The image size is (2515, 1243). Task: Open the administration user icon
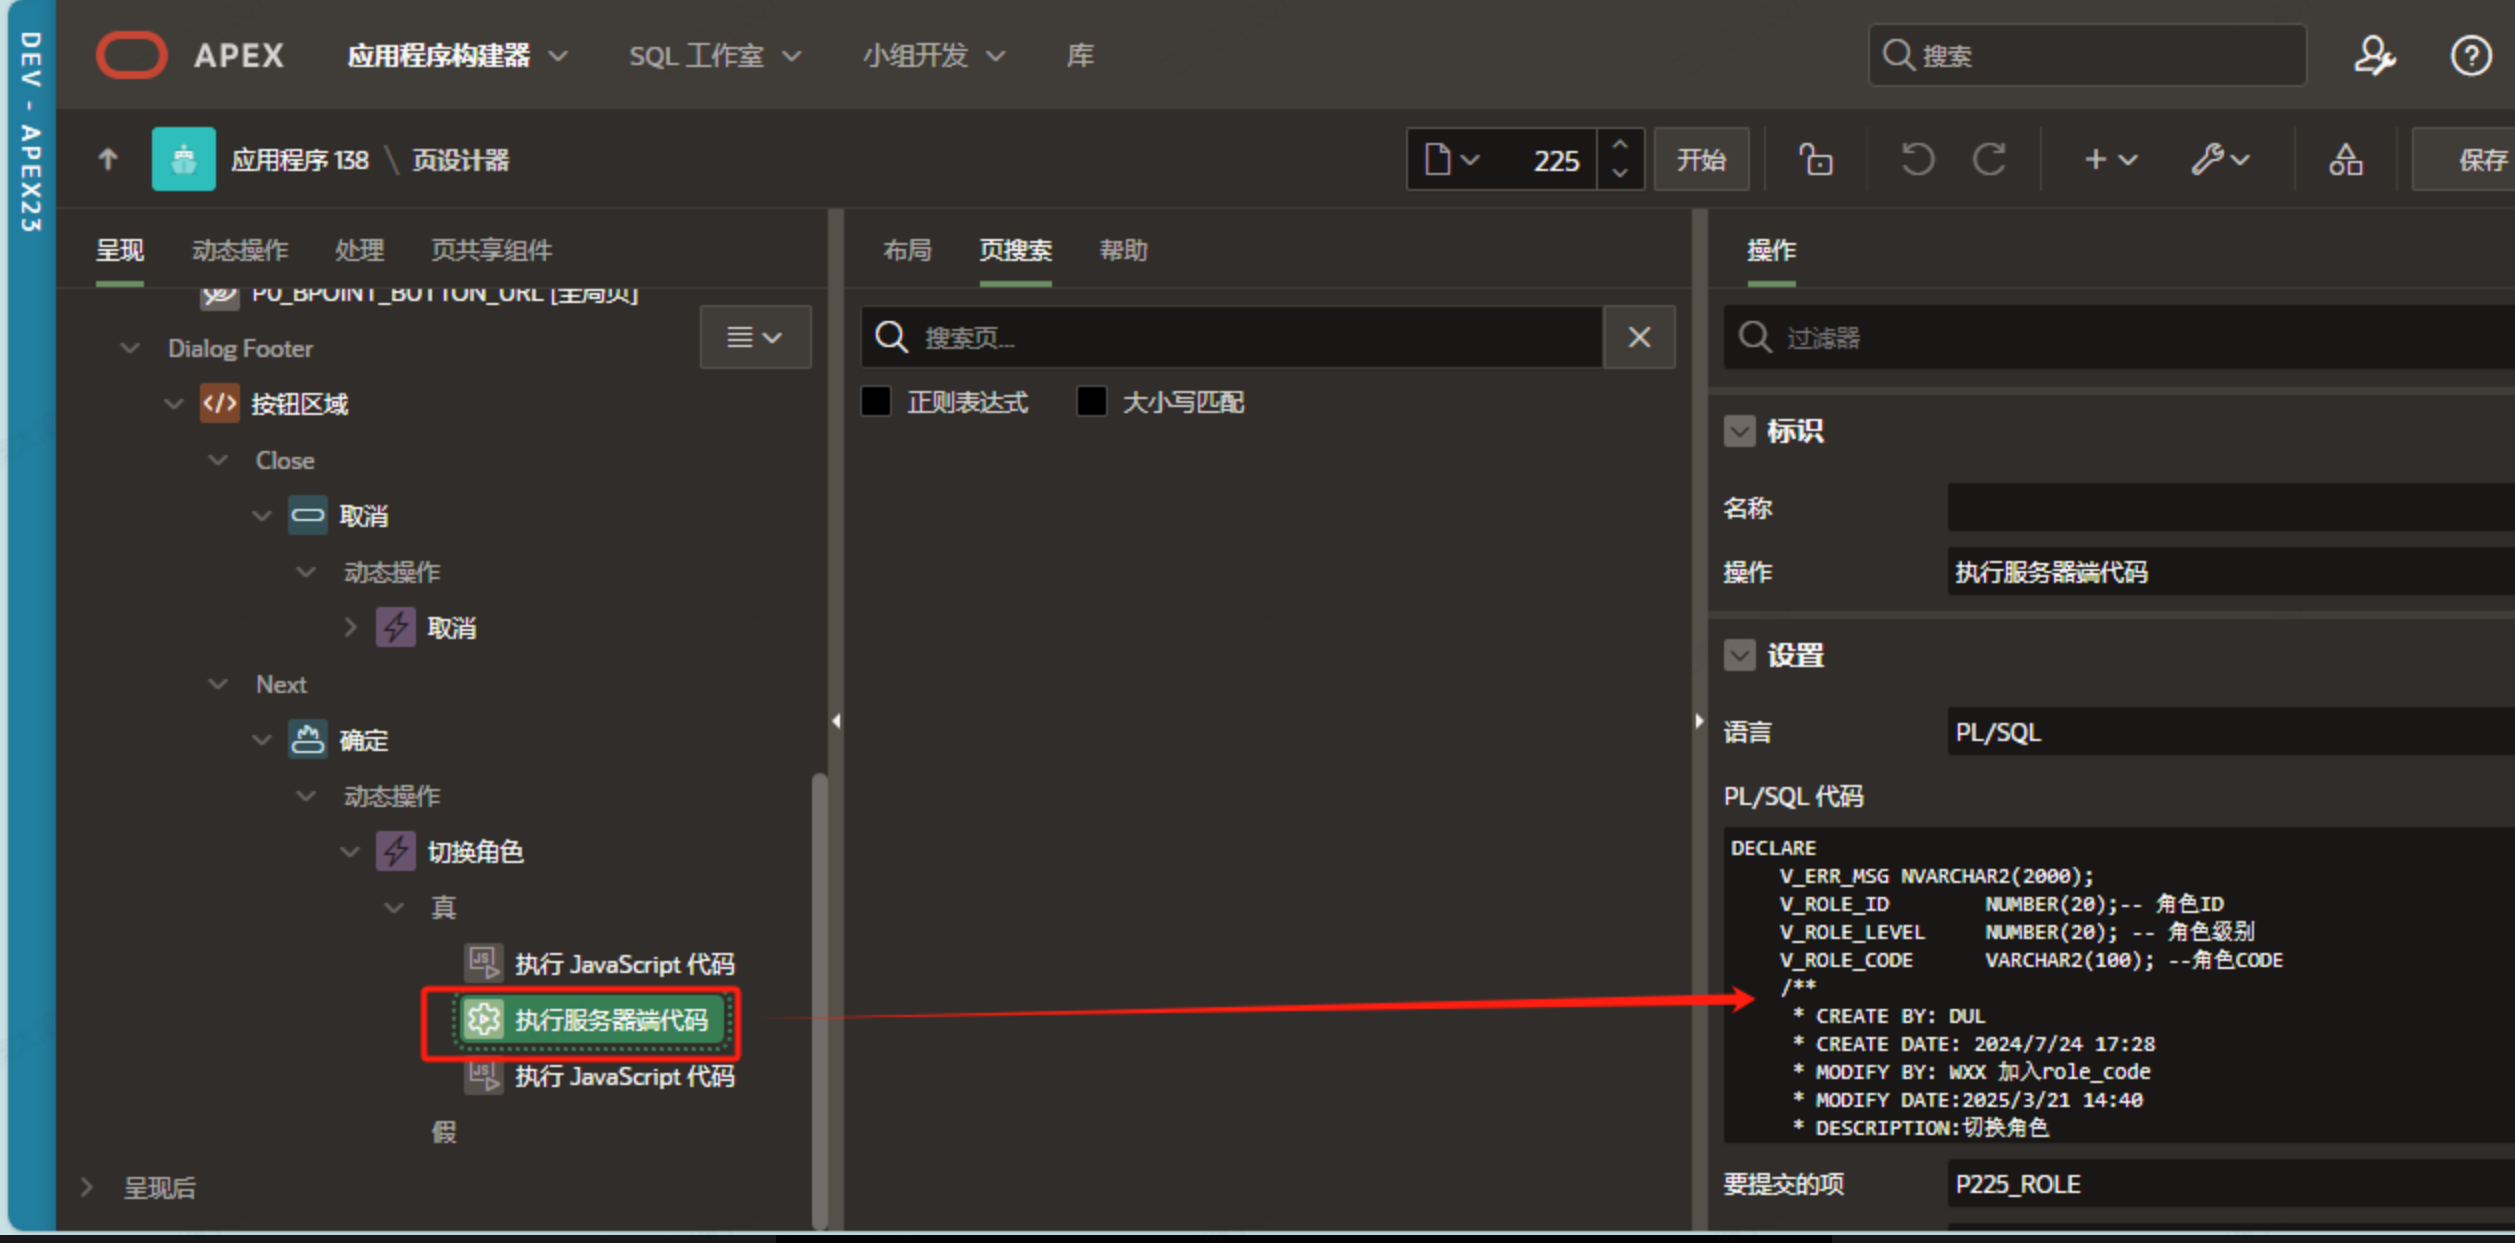point(2373,56)
